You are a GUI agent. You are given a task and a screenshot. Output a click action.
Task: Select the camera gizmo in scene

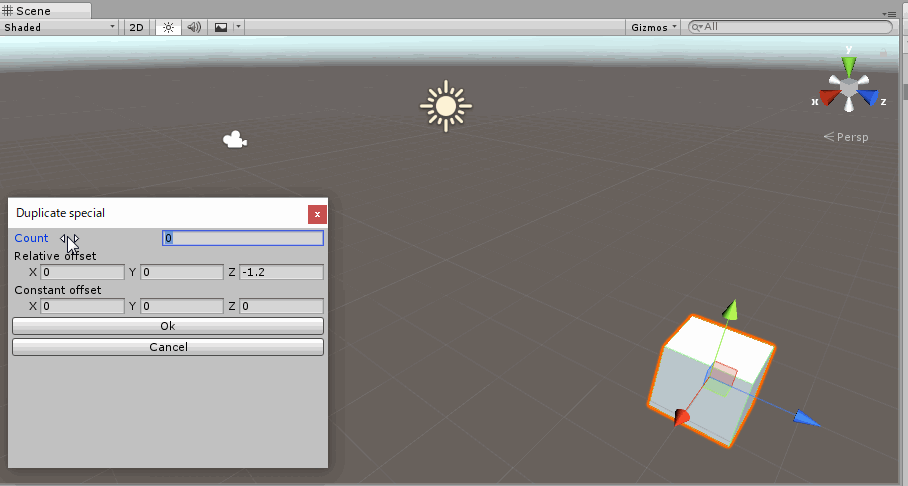click(235, 140)
